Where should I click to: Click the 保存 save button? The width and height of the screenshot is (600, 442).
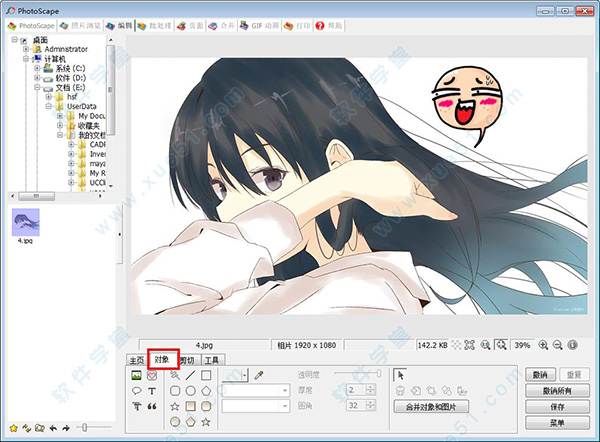(557, 407)
